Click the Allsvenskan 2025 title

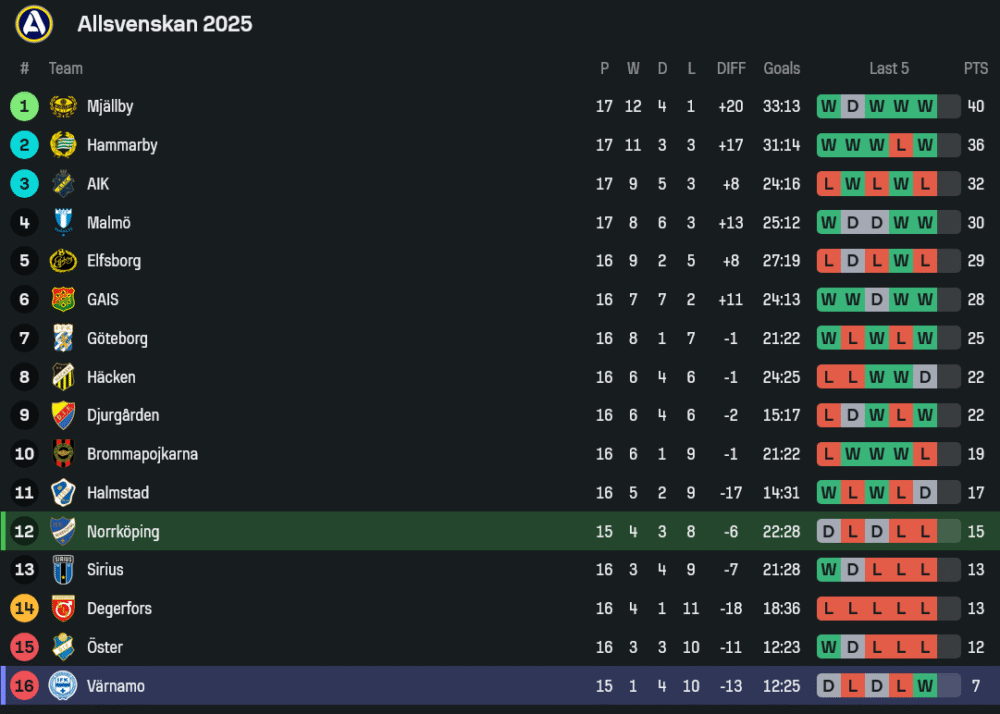164,24
